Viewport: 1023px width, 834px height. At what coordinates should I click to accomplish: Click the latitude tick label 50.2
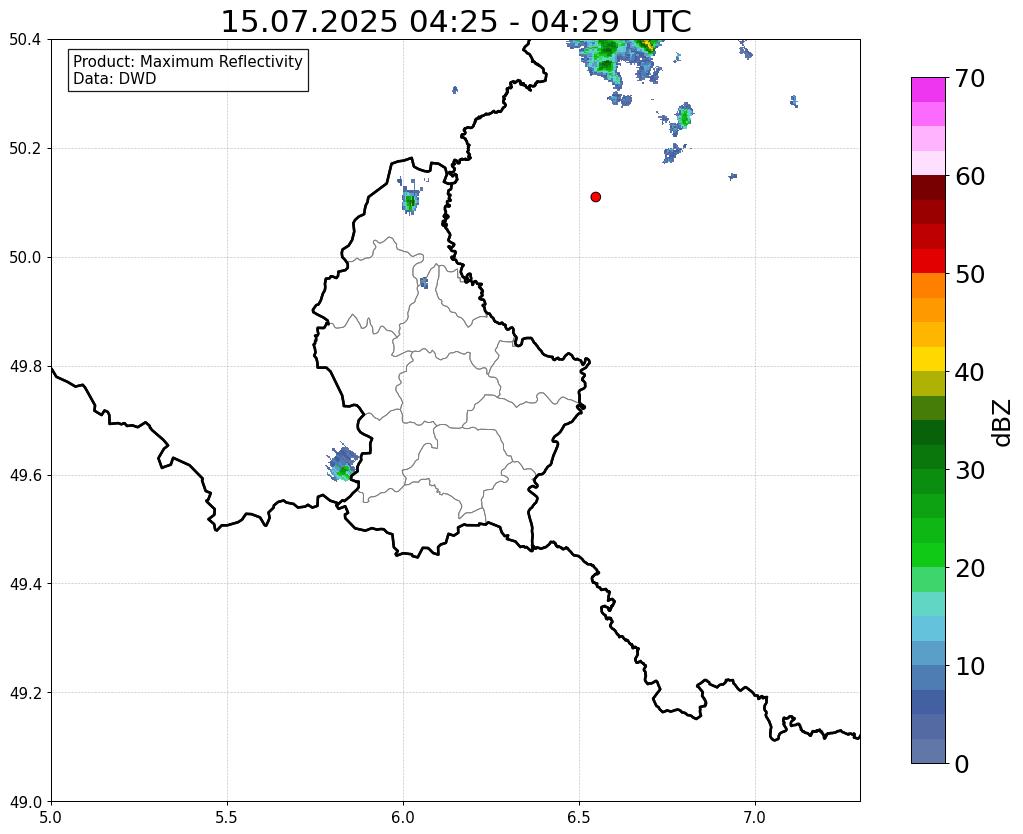[x=25, y=149]
